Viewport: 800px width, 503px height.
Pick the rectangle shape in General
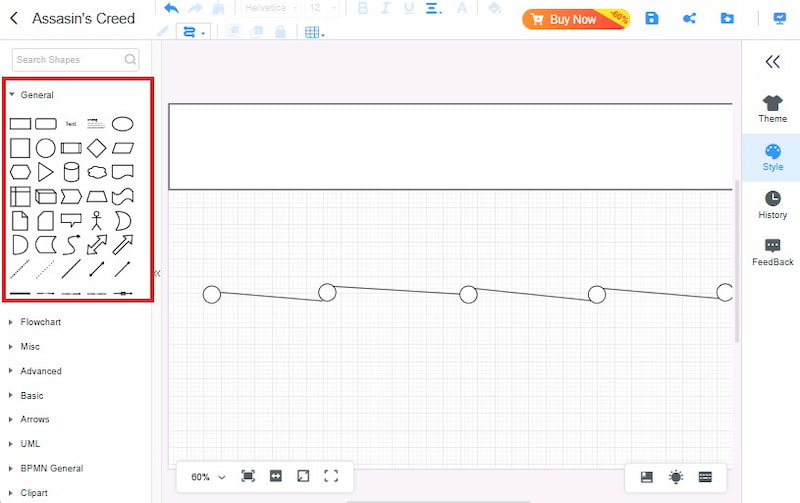pos(20,124)
